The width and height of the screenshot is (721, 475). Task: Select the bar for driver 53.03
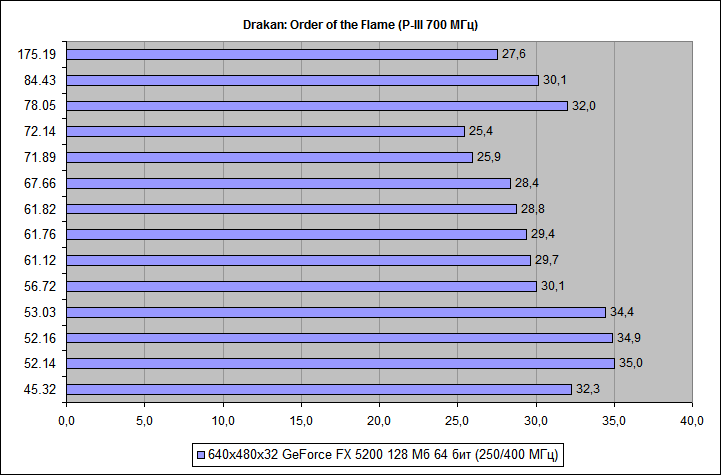click(336, 312)
